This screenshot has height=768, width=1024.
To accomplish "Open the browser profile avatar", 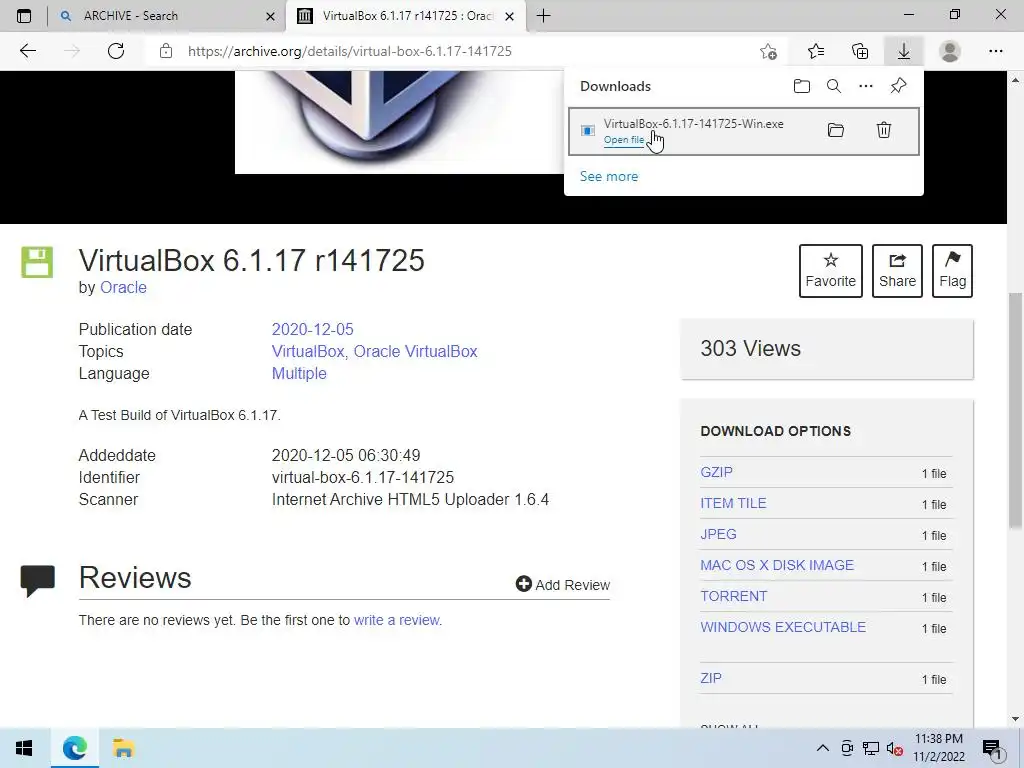I will pos(950,51).
